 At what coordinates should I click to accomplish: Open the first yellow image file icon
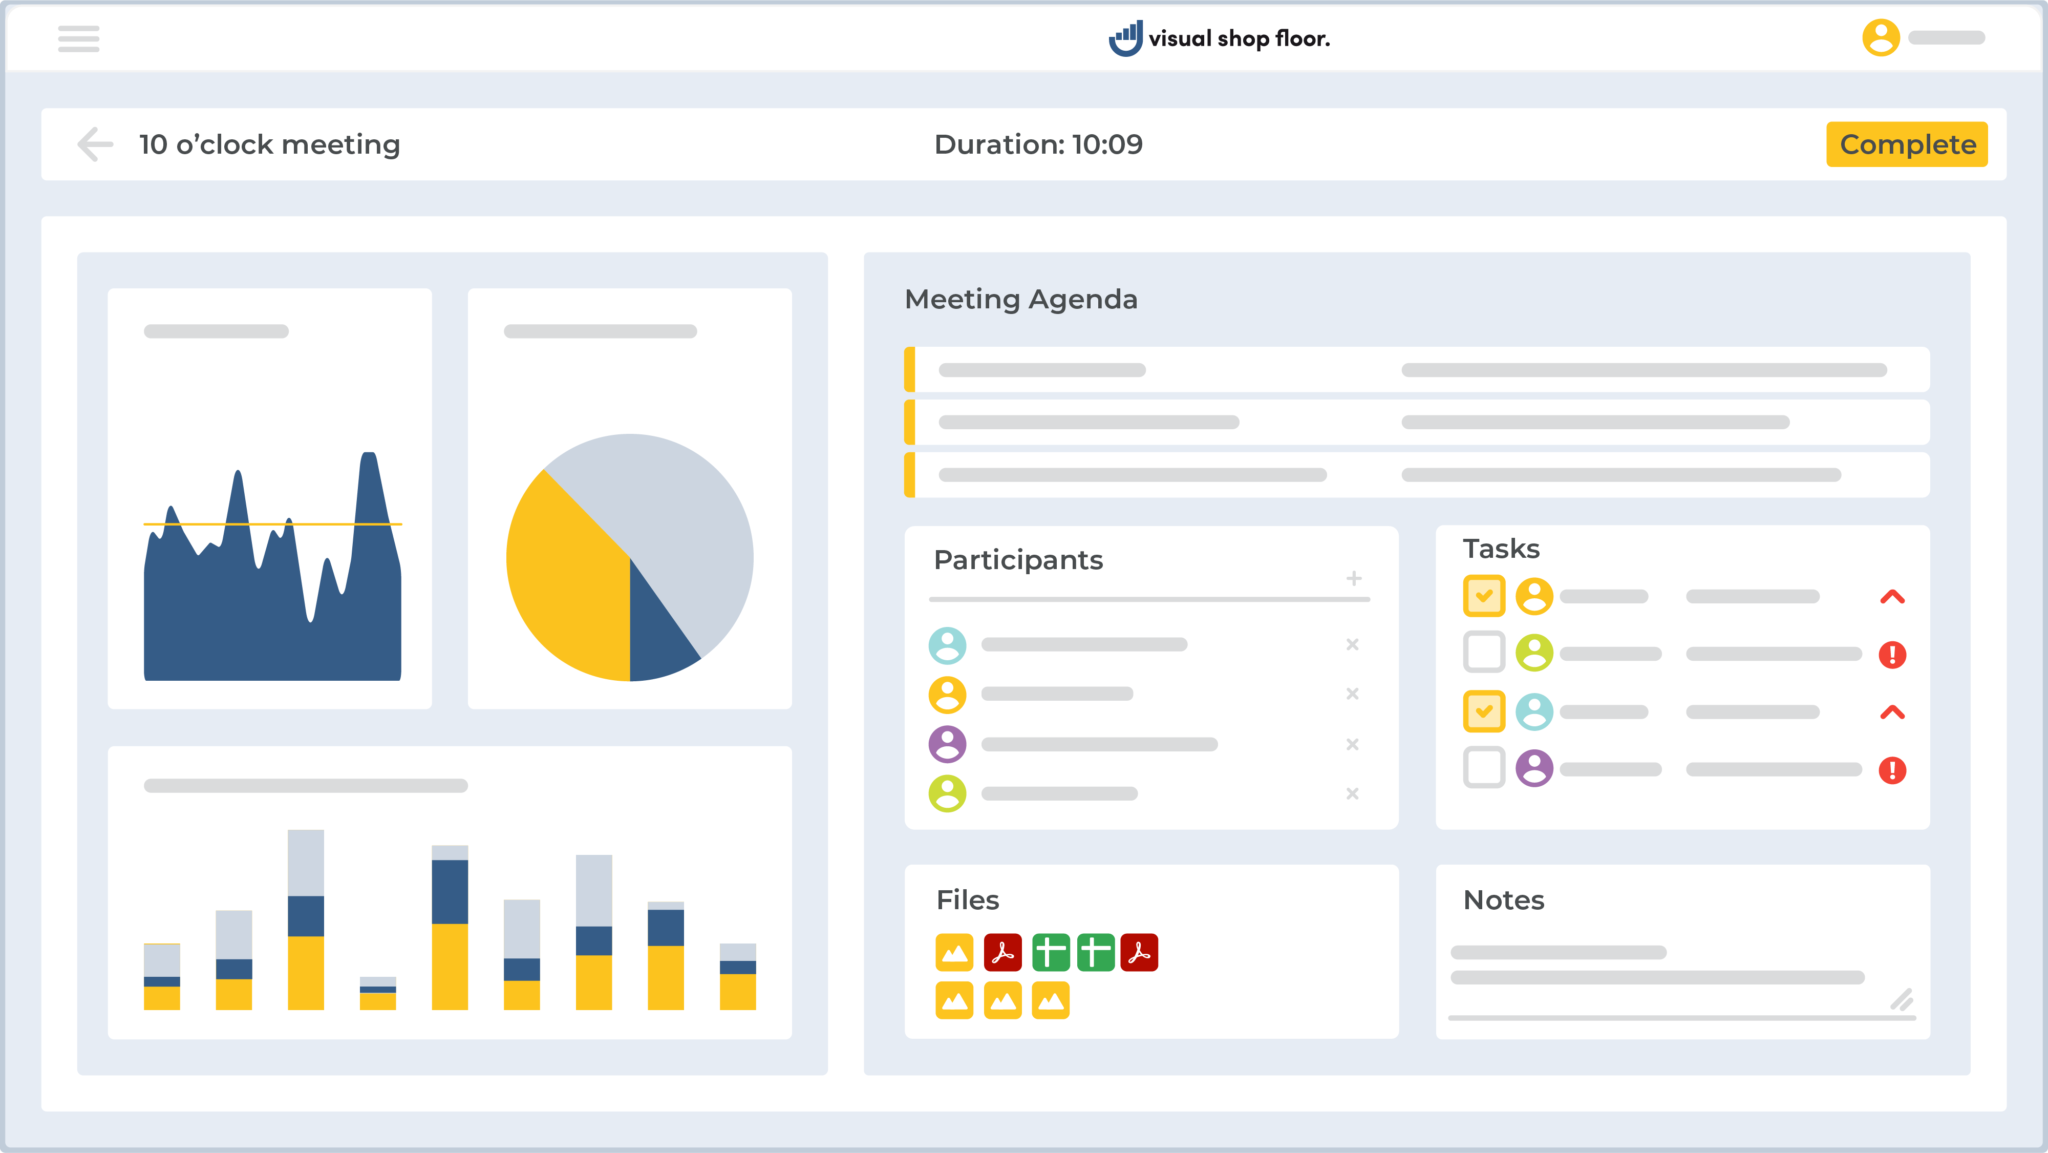[x=954, y=952]
